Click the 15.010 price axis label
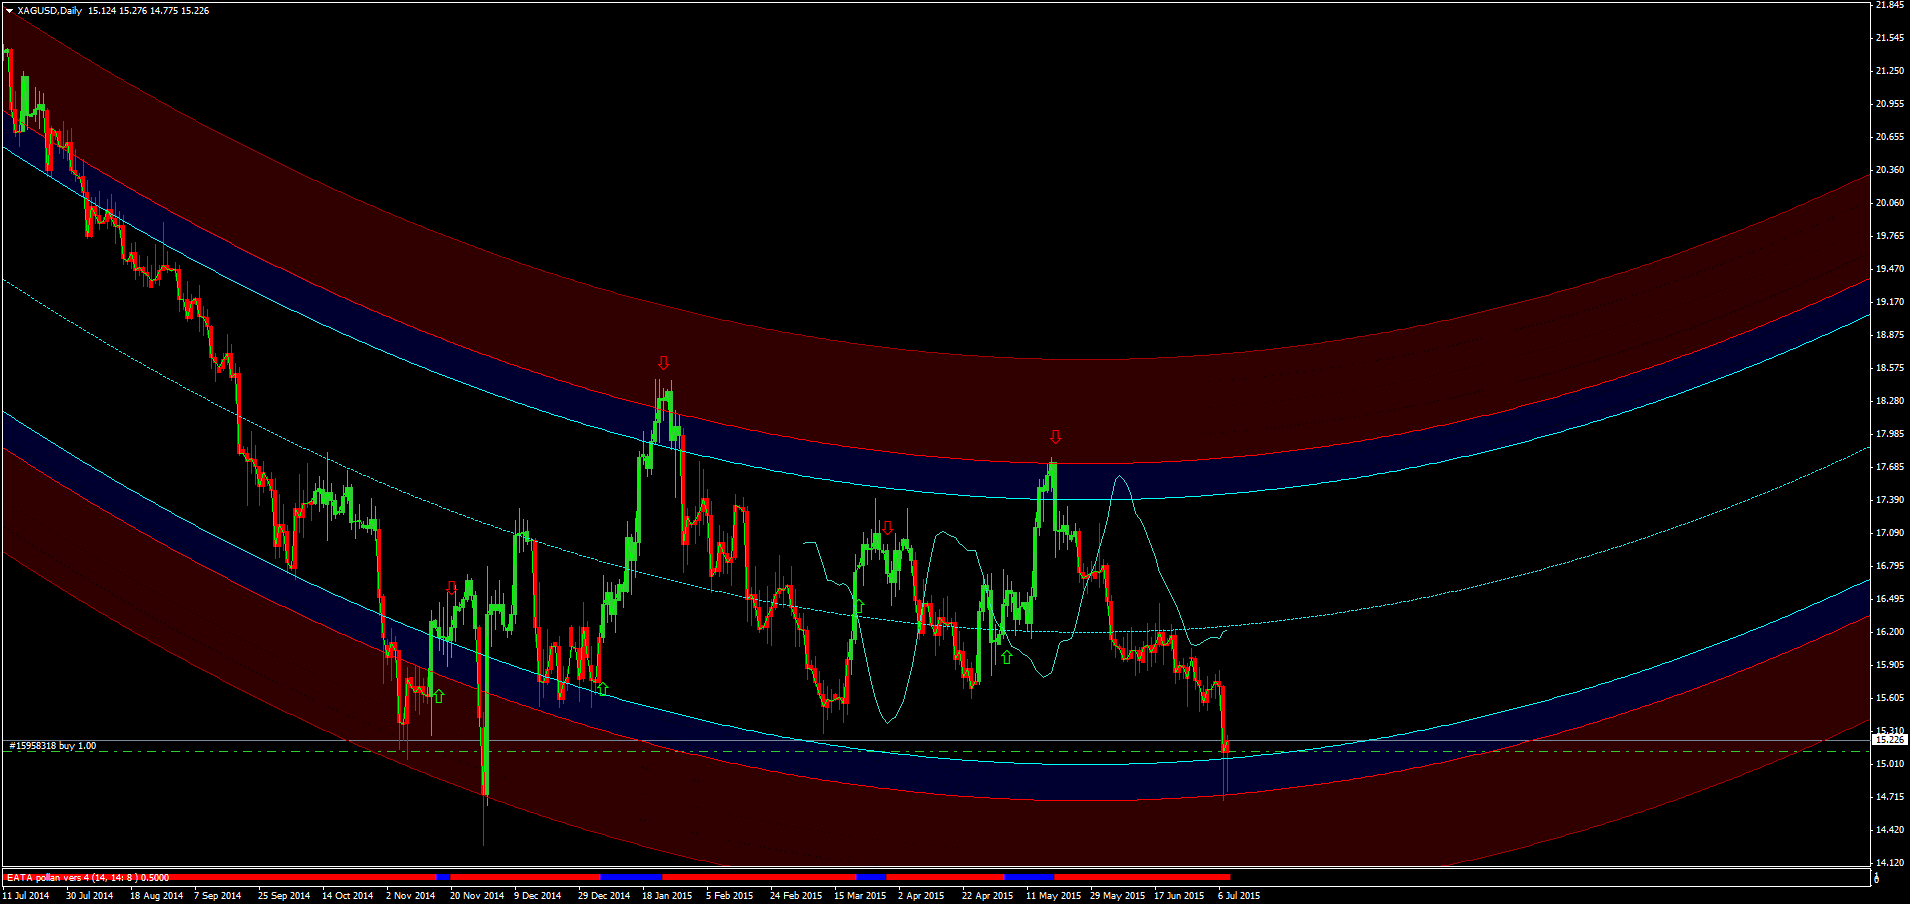Image resolution: width=1910 pixels, height=904 pixels. (1890, 764)
